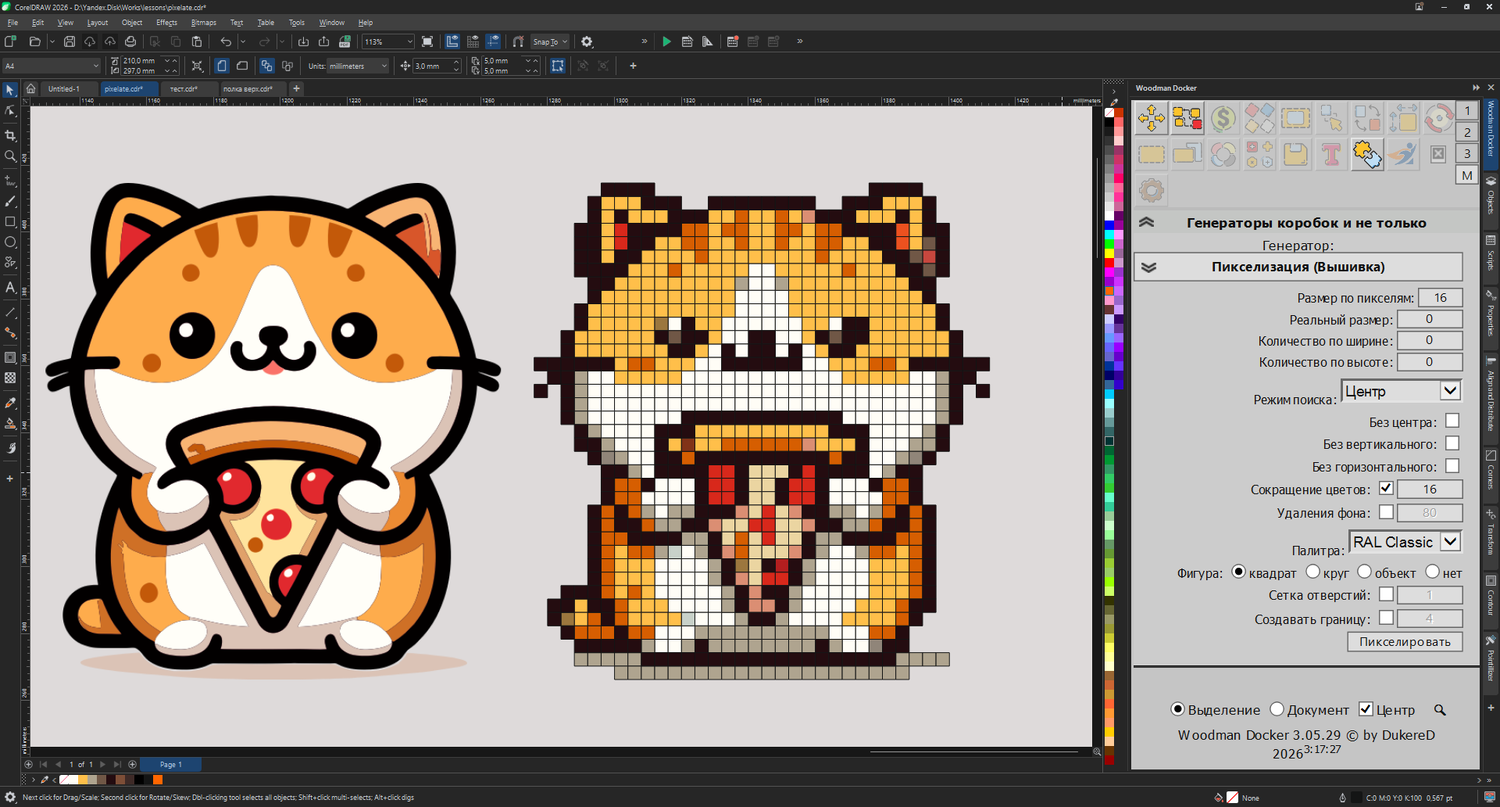
Task: Open the zoom level 113% dropdown
Action: coord(408,42)
